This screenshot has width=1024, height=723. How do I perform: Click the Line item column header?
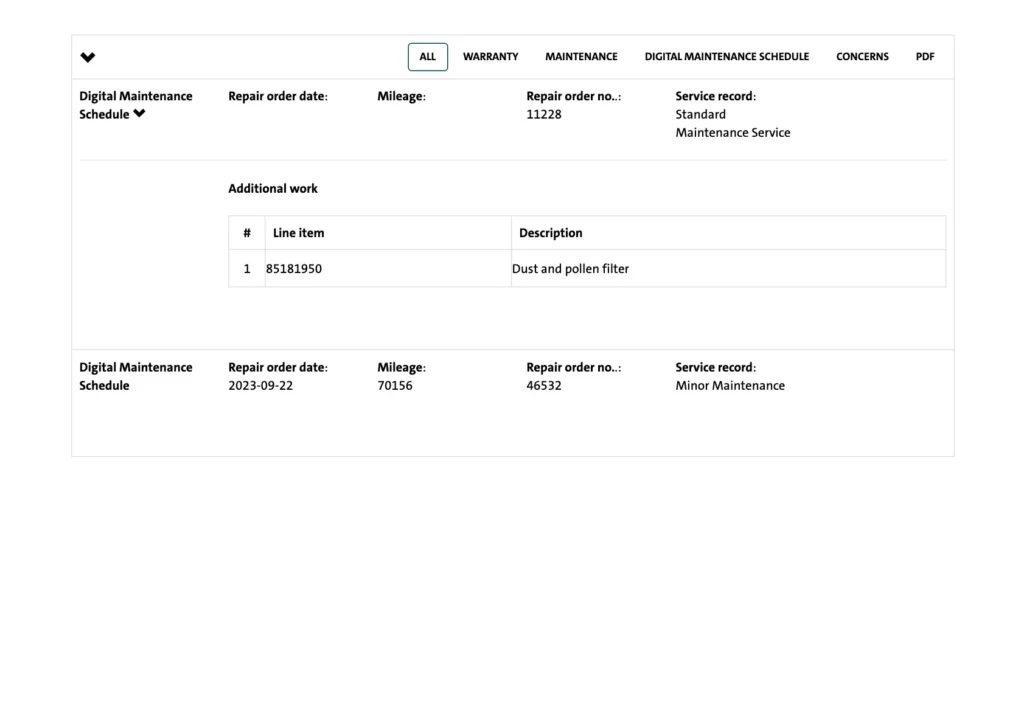tap(298, 233)
